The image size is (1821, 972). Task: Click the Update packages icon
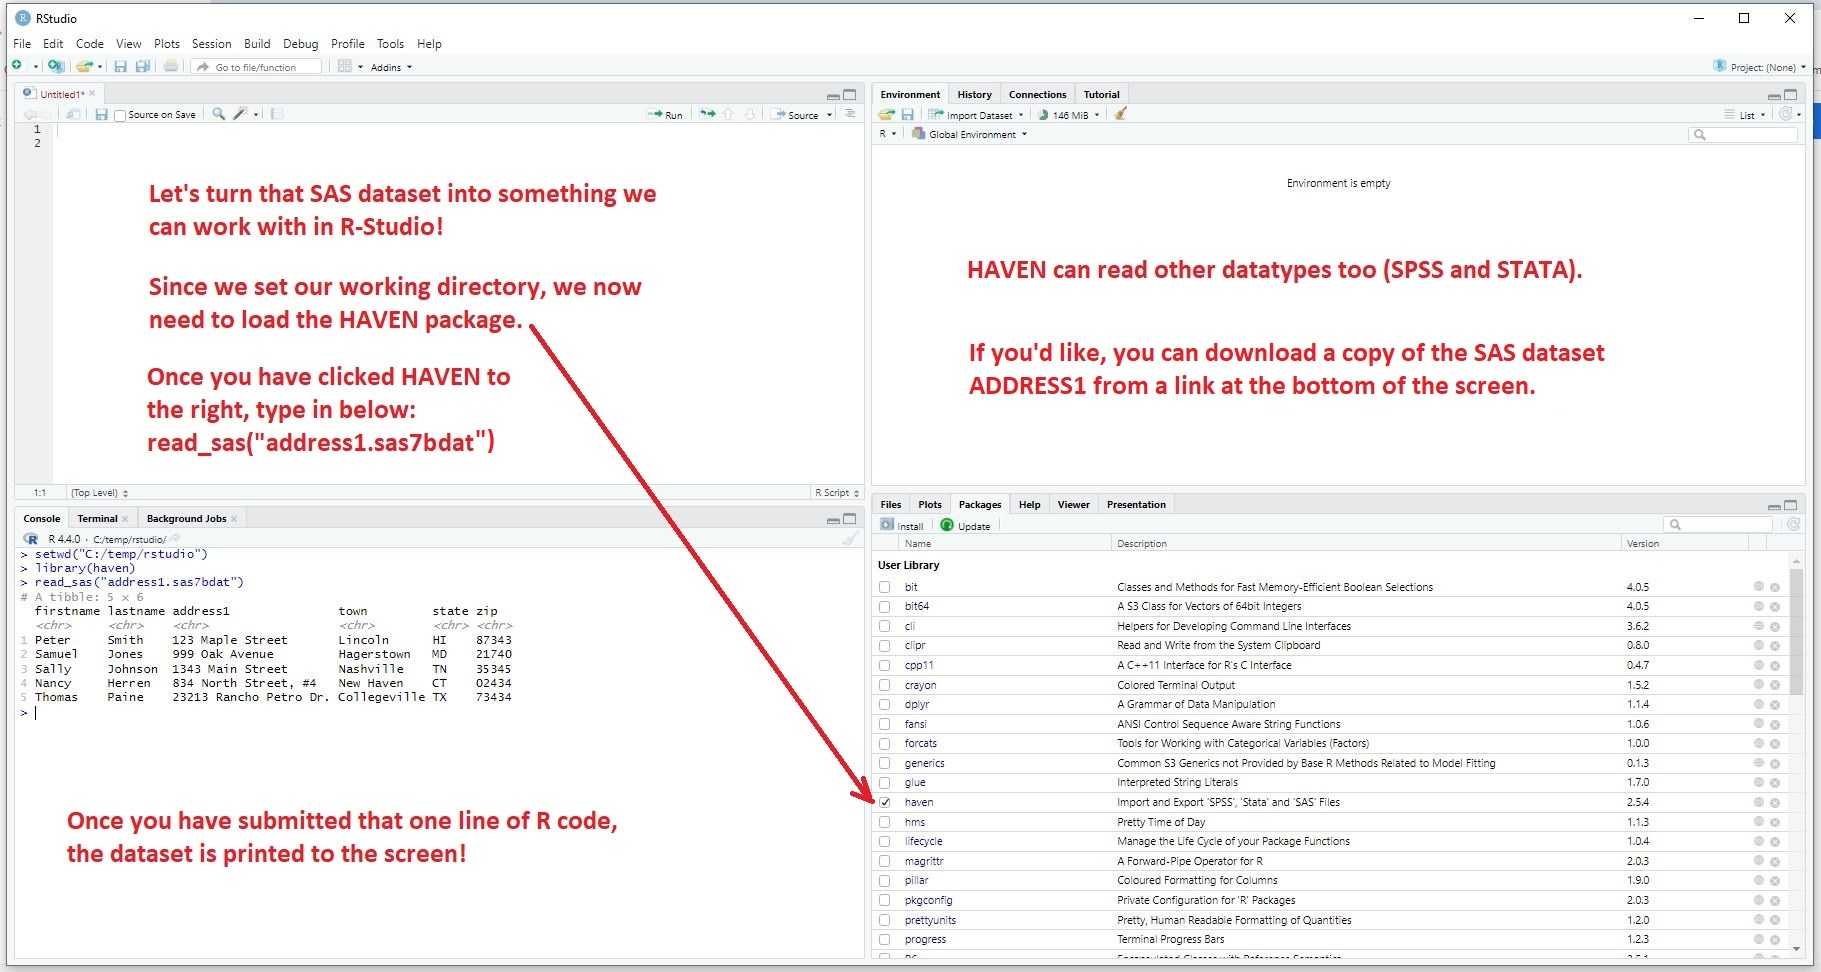click(965, 525)
